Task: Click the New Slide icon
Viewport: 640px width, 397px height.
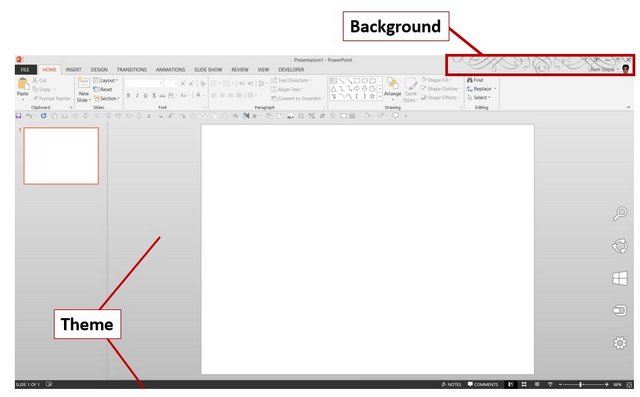Action: [84, 83]
